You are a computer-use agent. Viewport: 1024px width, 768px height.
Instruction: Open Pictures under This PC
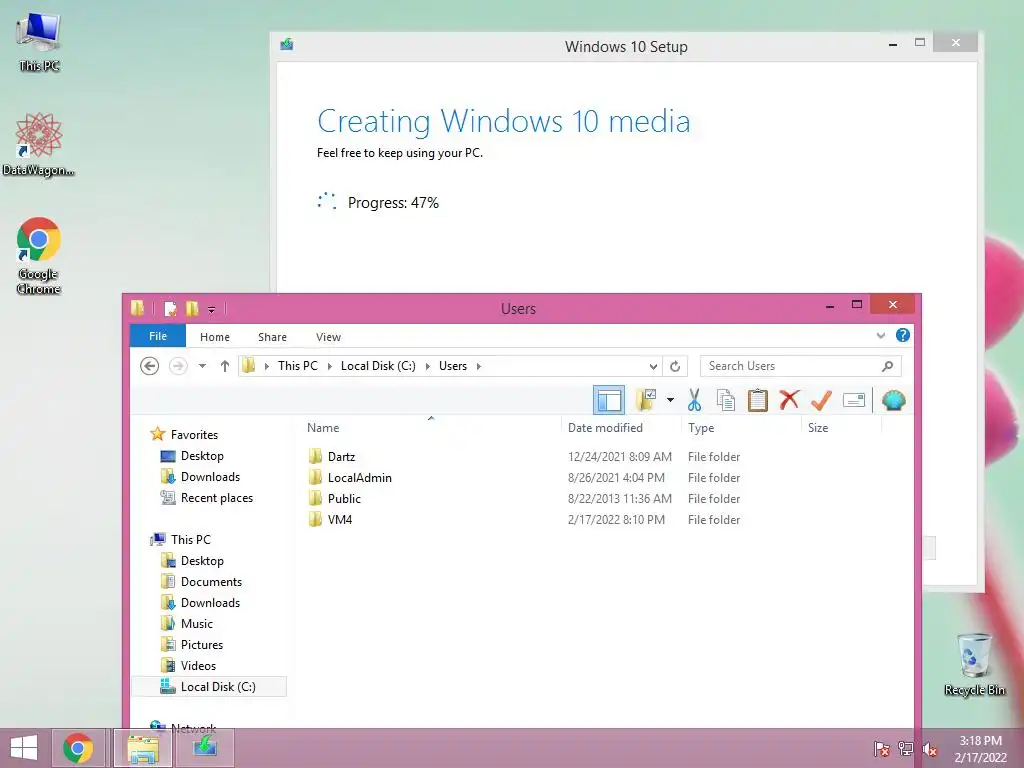[x=202, y=645]
